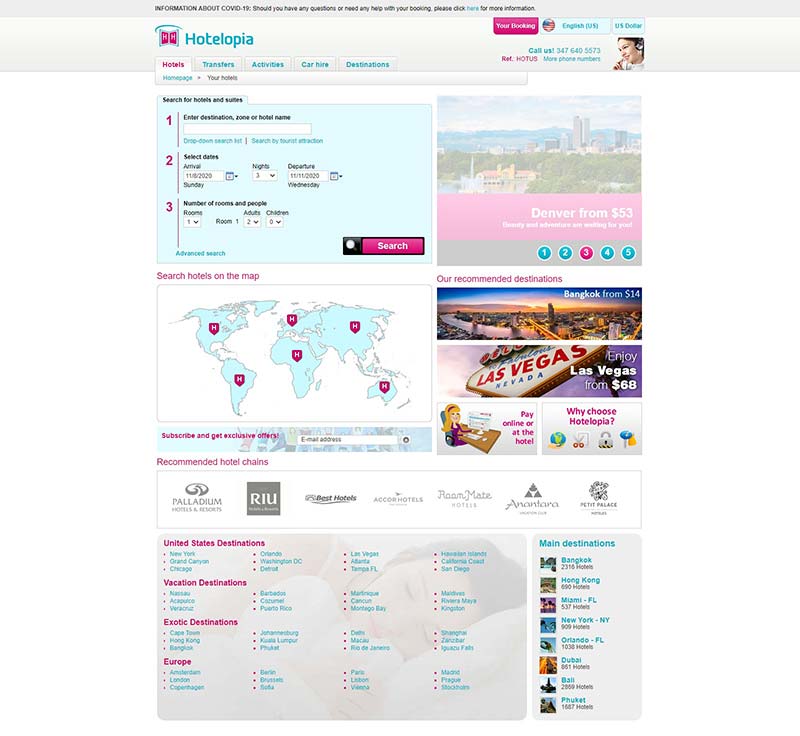Click the customer service agent photo

(x=629, y=54)
